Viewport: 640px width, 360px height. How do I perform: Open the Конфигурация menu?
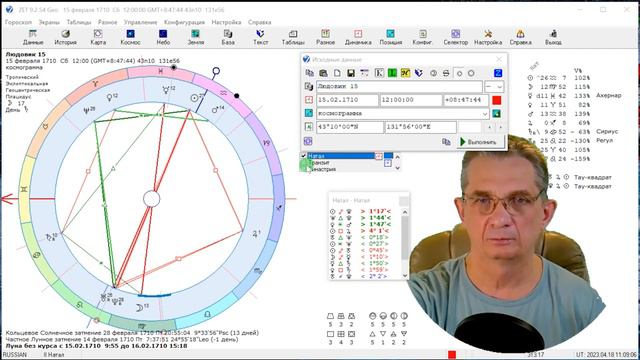pyautogui.click(x=184, y=22)
